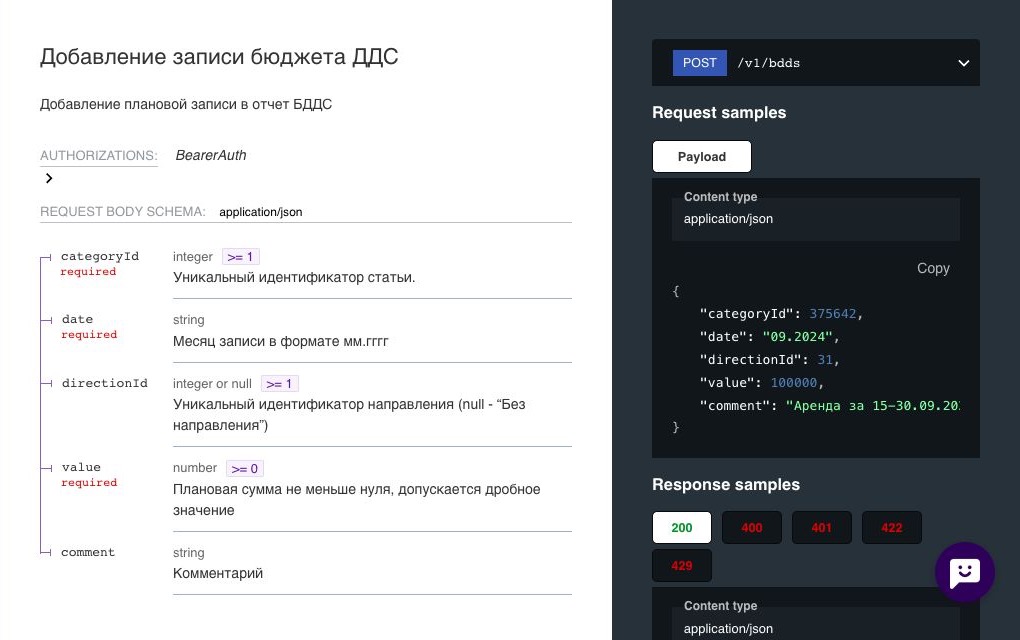Click description 'Уникальный идентификатор статьи.'
The image size is (1020, 640).
(x=294, y=278)
